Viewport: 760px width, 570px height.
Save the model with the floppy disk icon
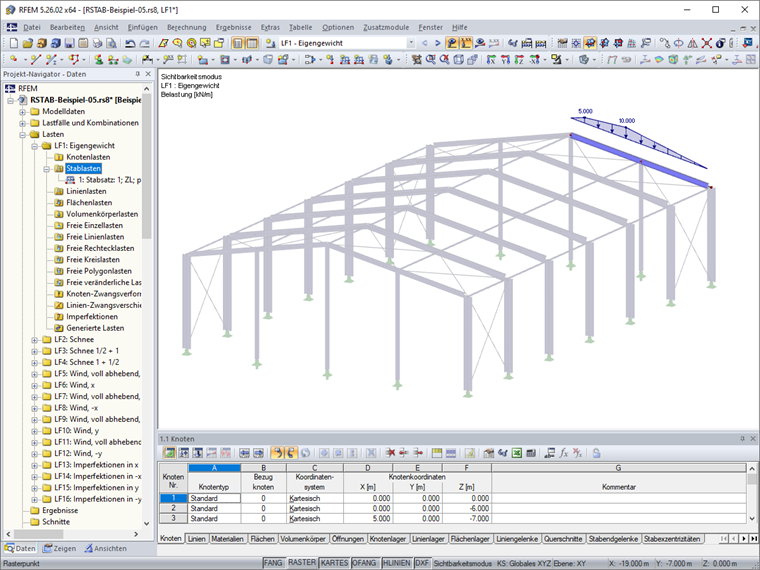pos(69,43)
